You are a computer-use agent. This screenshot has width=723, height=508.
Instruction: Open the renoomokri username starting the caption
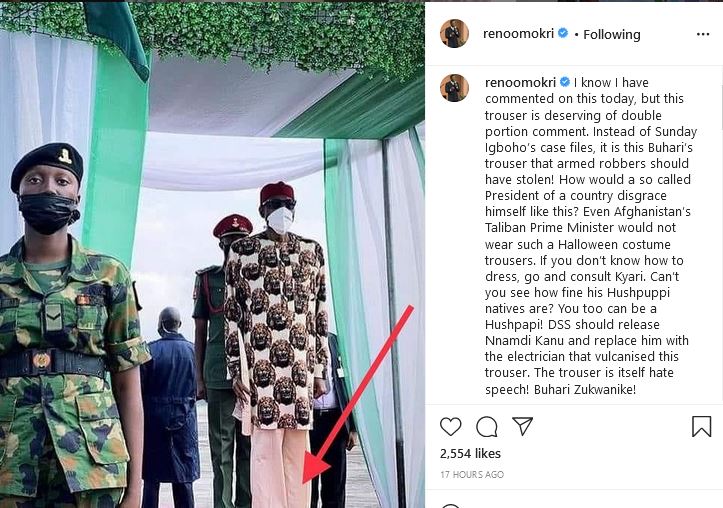521,81
